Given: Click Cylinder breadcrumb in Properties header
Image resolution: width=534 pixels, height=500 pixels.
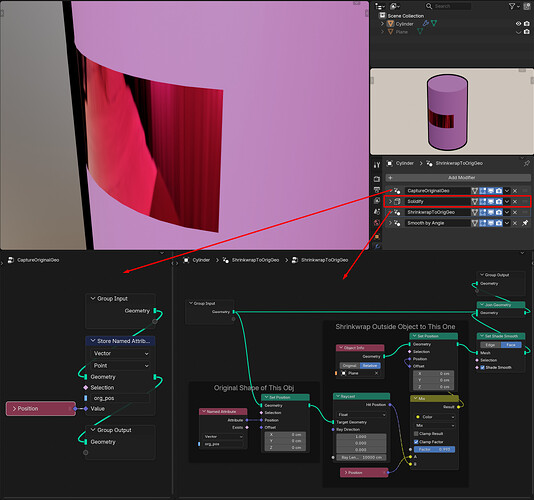Looking at the screenshot, I should (405, 163).
